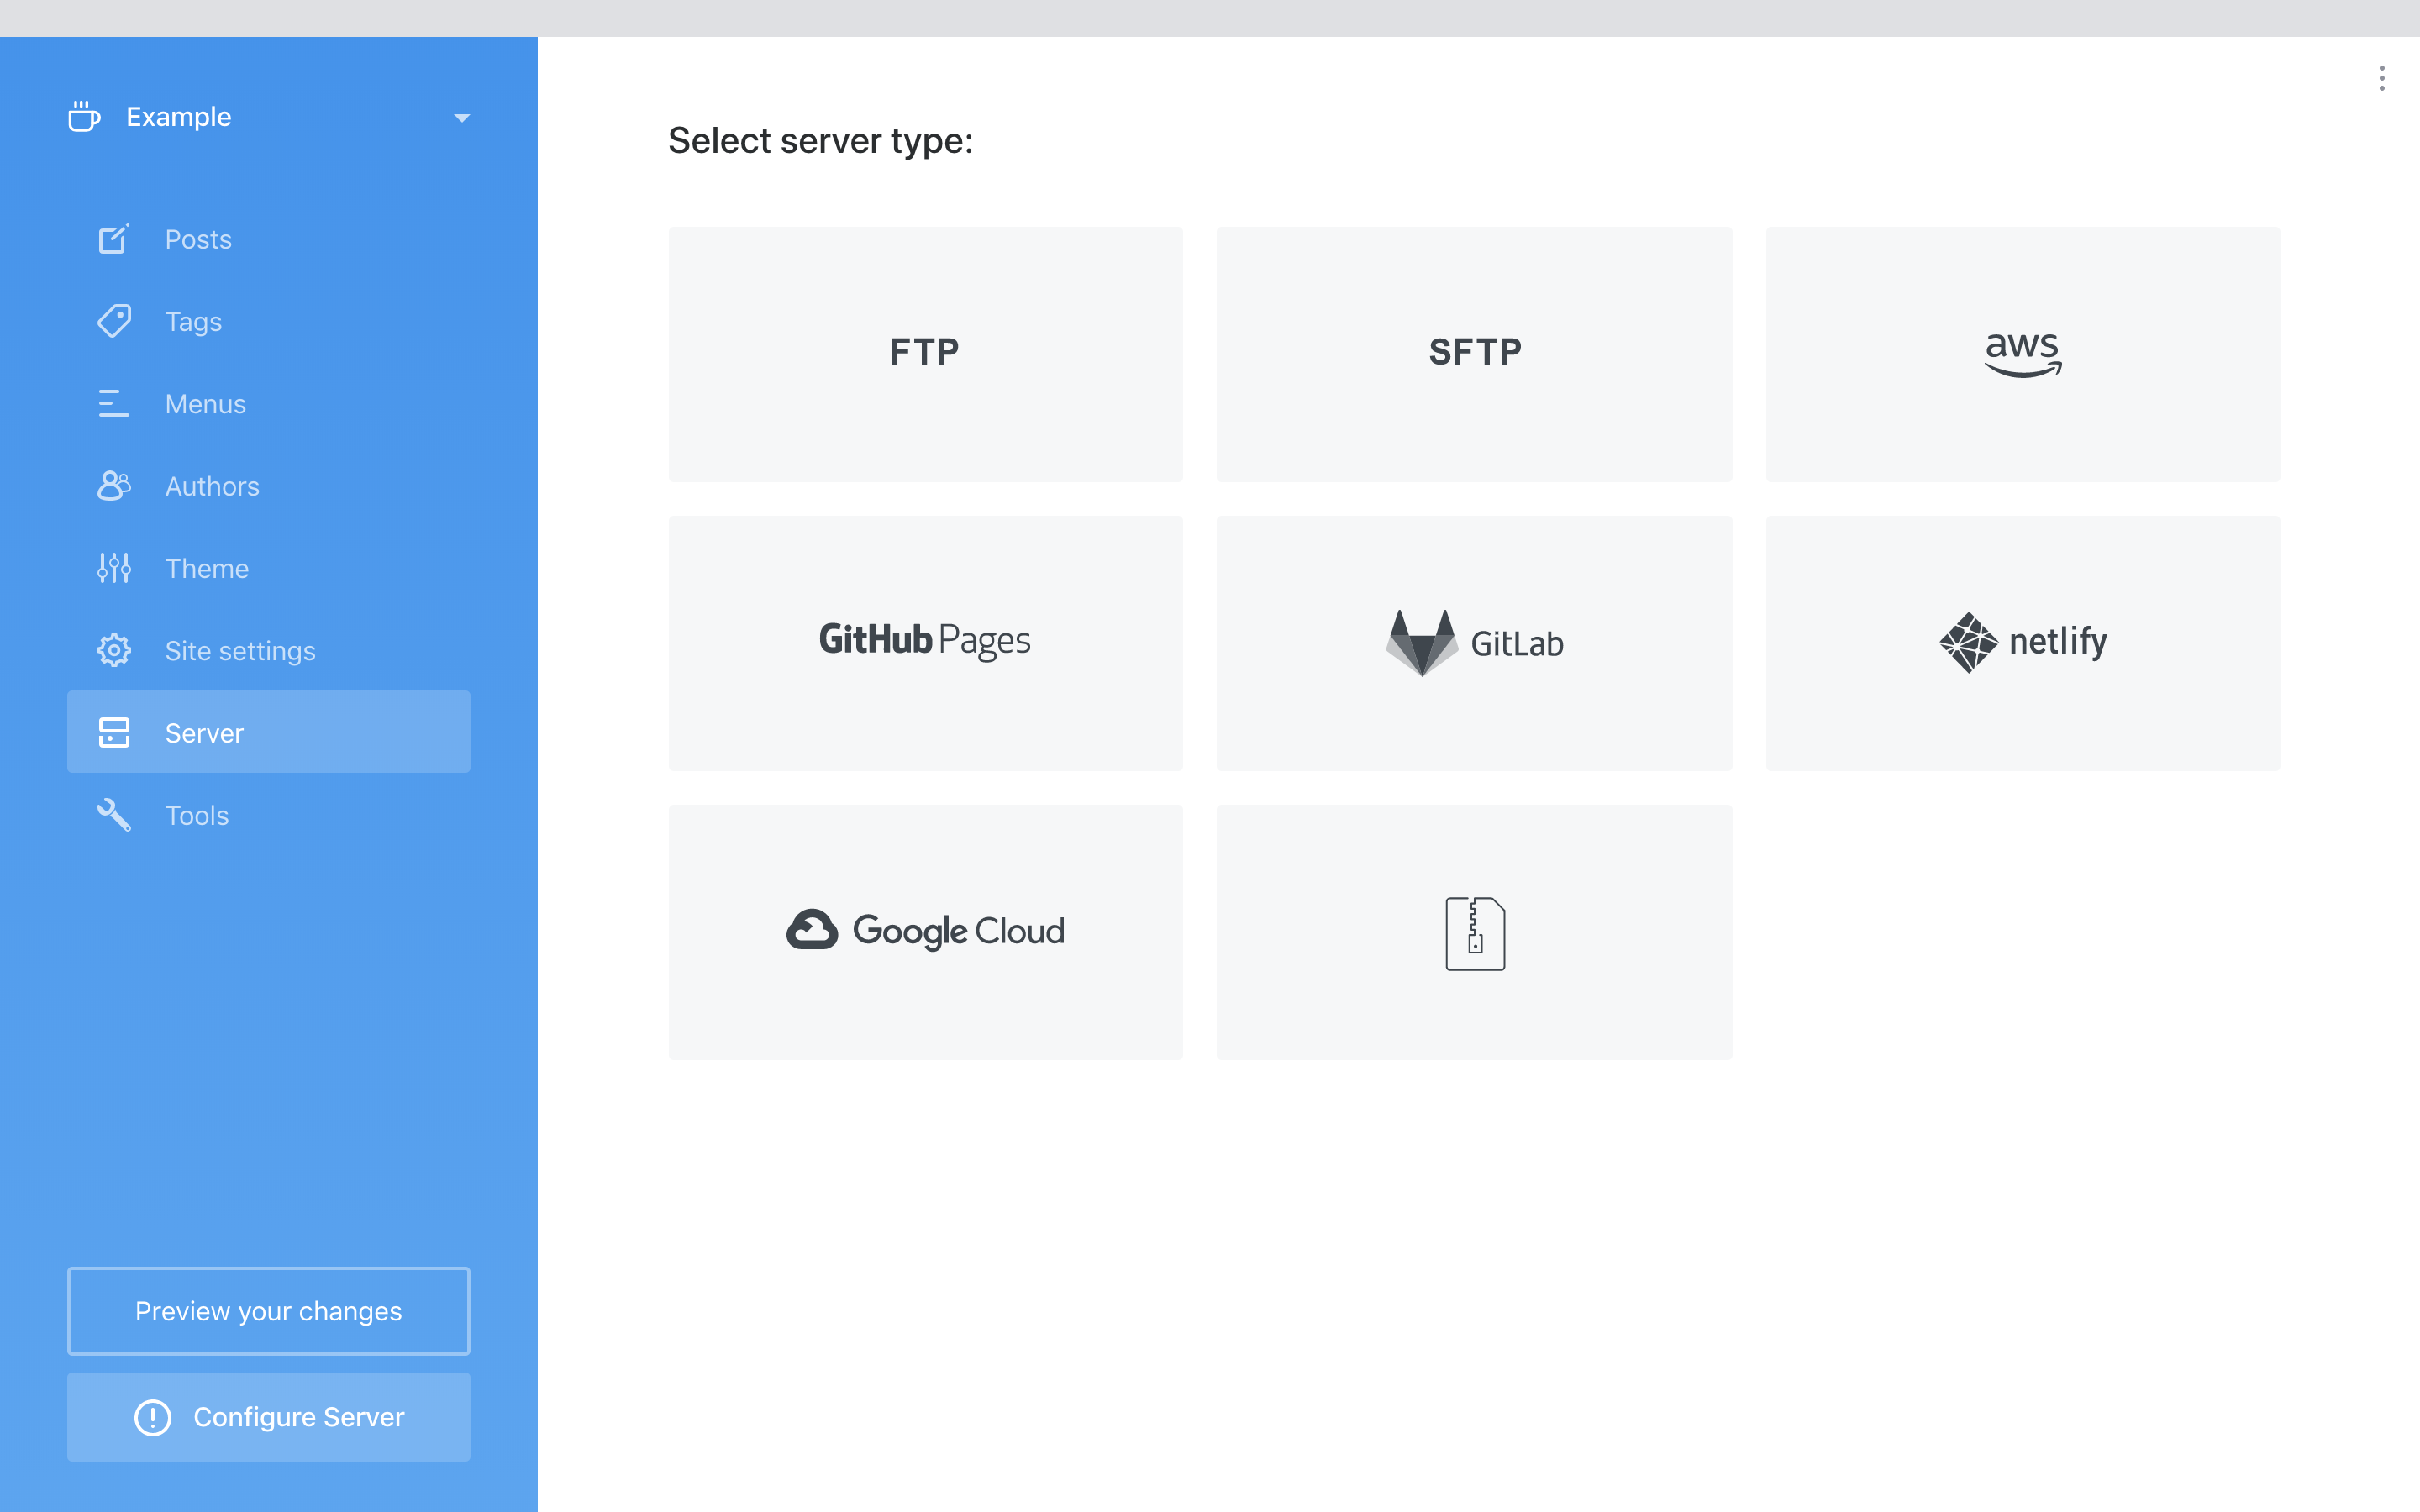Select Netlify as server type
Viewport: 2420px width, 1512px height.
pos(2022,643)
